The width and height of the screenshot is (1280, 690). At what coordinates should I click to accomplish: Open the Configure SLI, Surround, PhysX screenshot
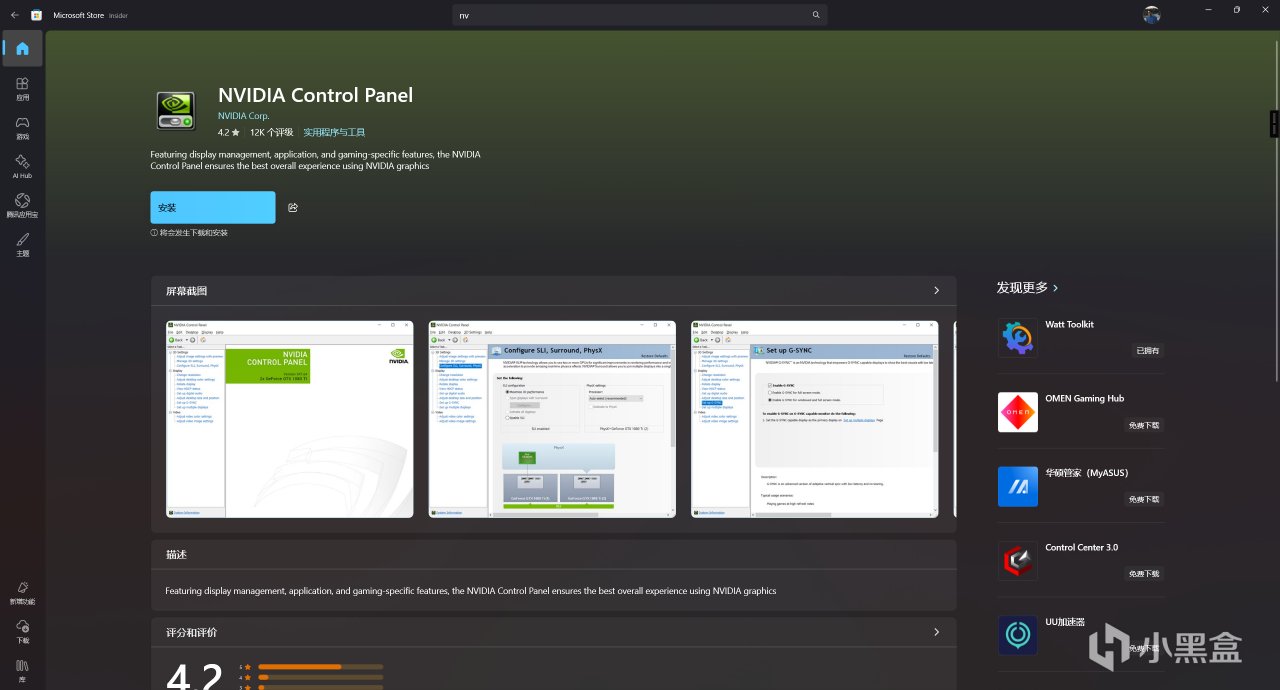tap(552, 419)
